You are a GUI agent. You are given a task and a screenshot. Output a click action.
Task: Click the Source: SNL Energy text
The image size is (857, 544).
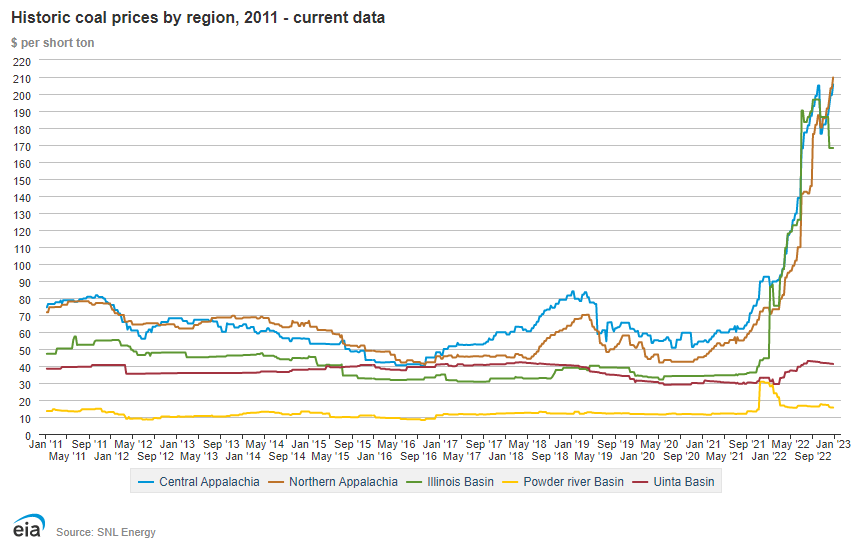pyautogui.click(x=106, y=532)
